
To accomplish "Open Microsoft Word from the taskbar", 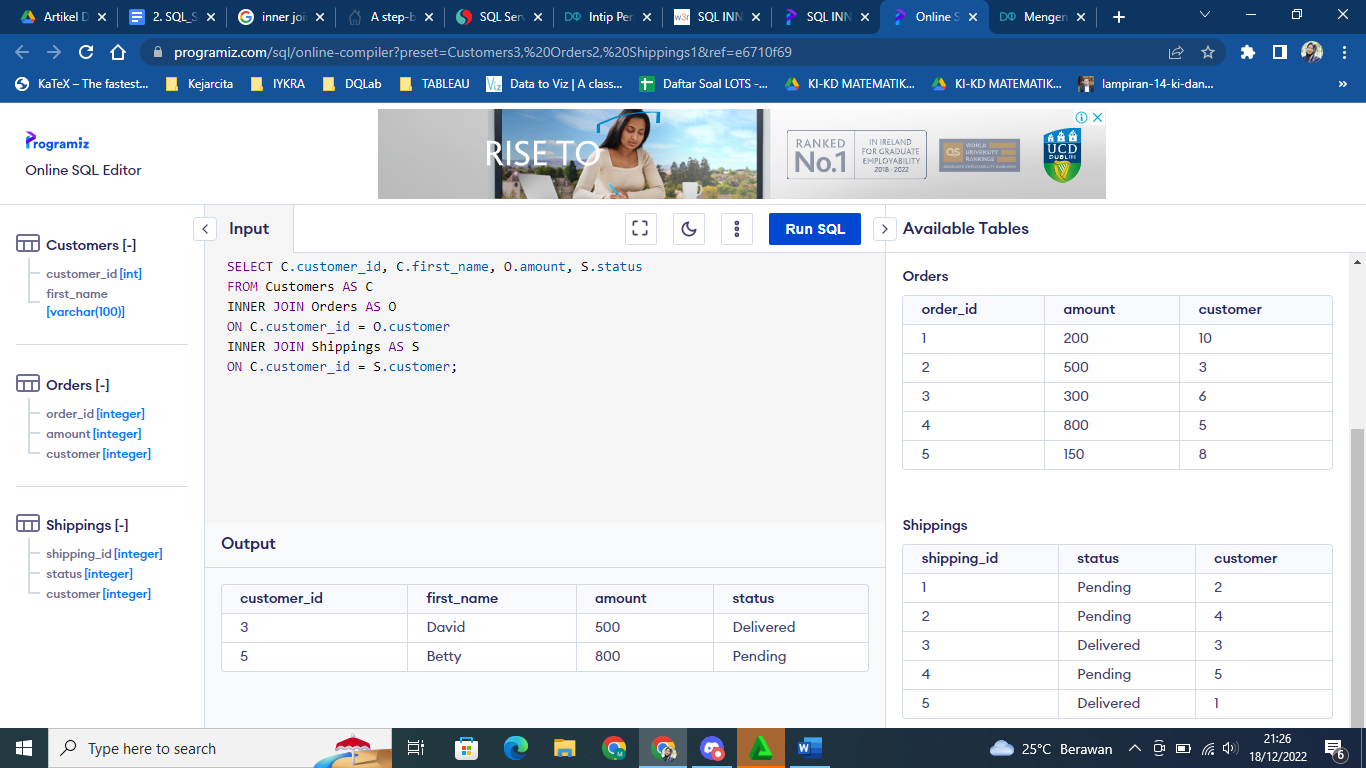I will tap(810, 748).
